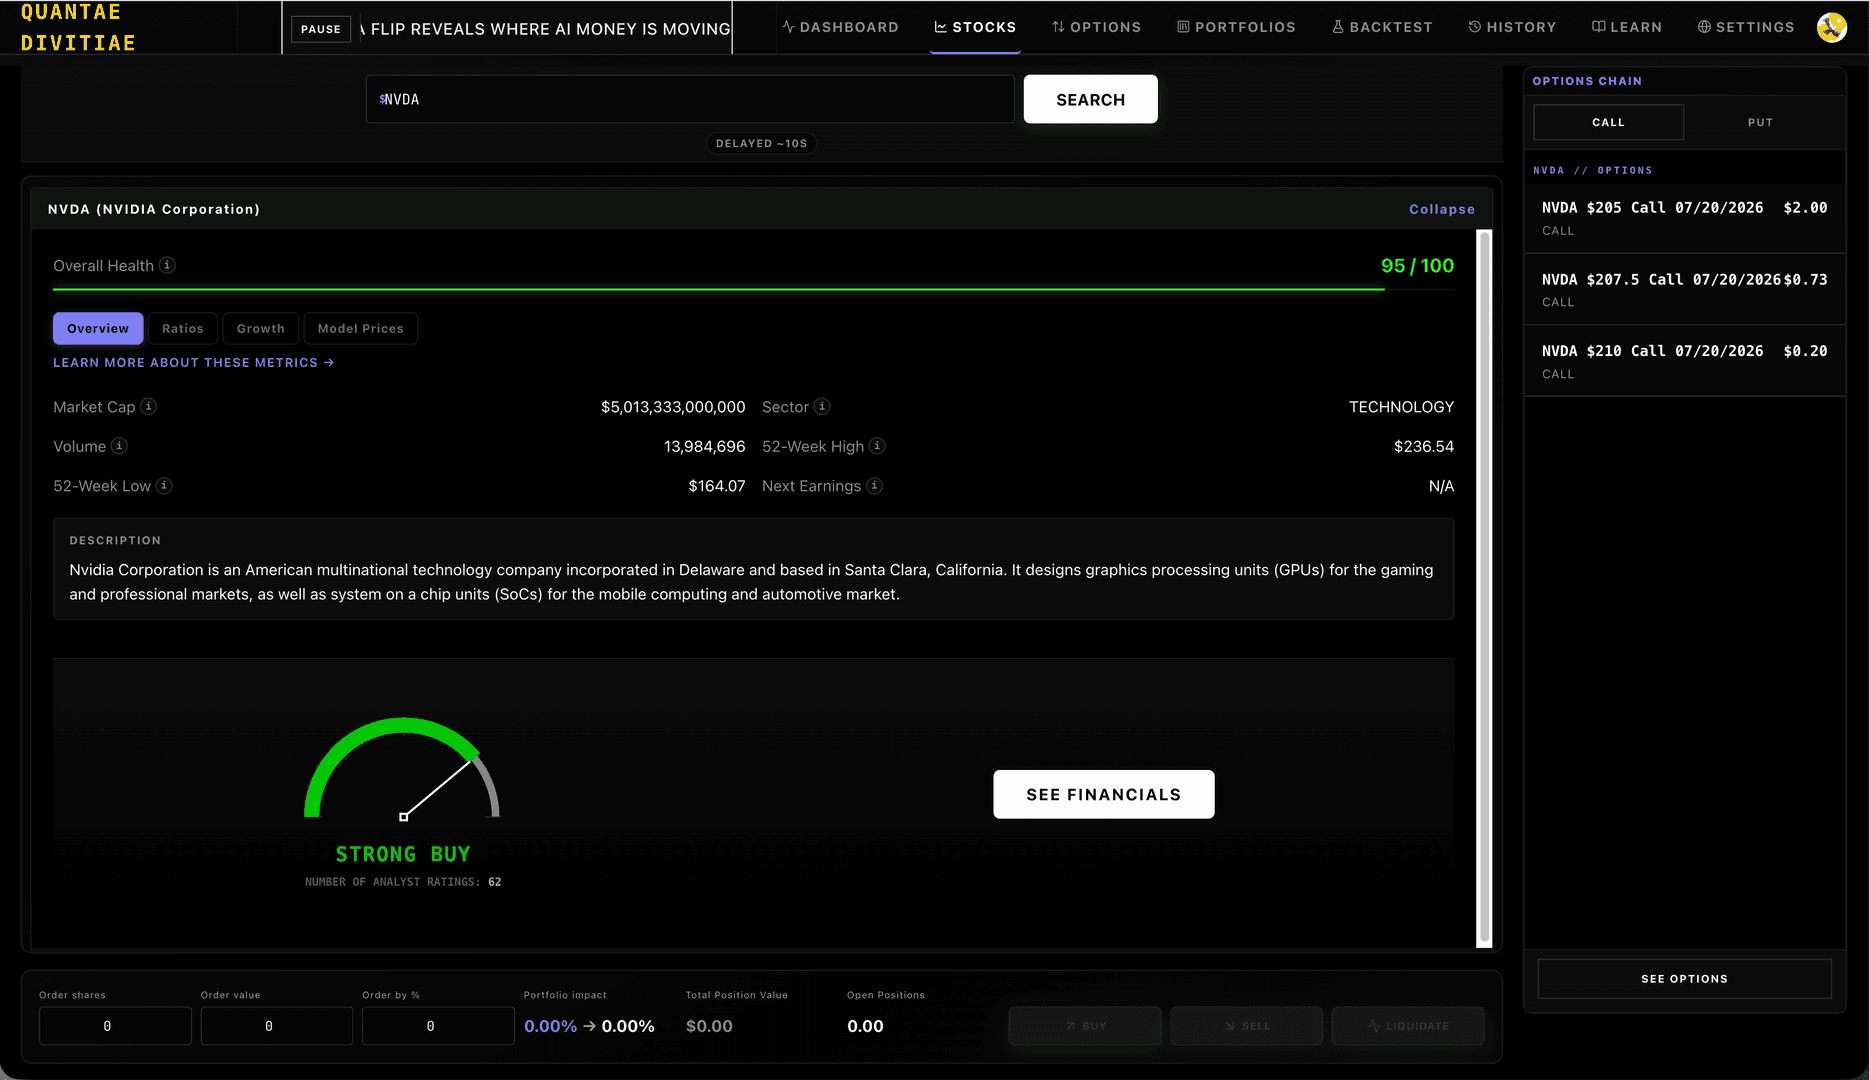Click the Overall Health info icon
The image size is (1869, 1080).
coord(168,265)
